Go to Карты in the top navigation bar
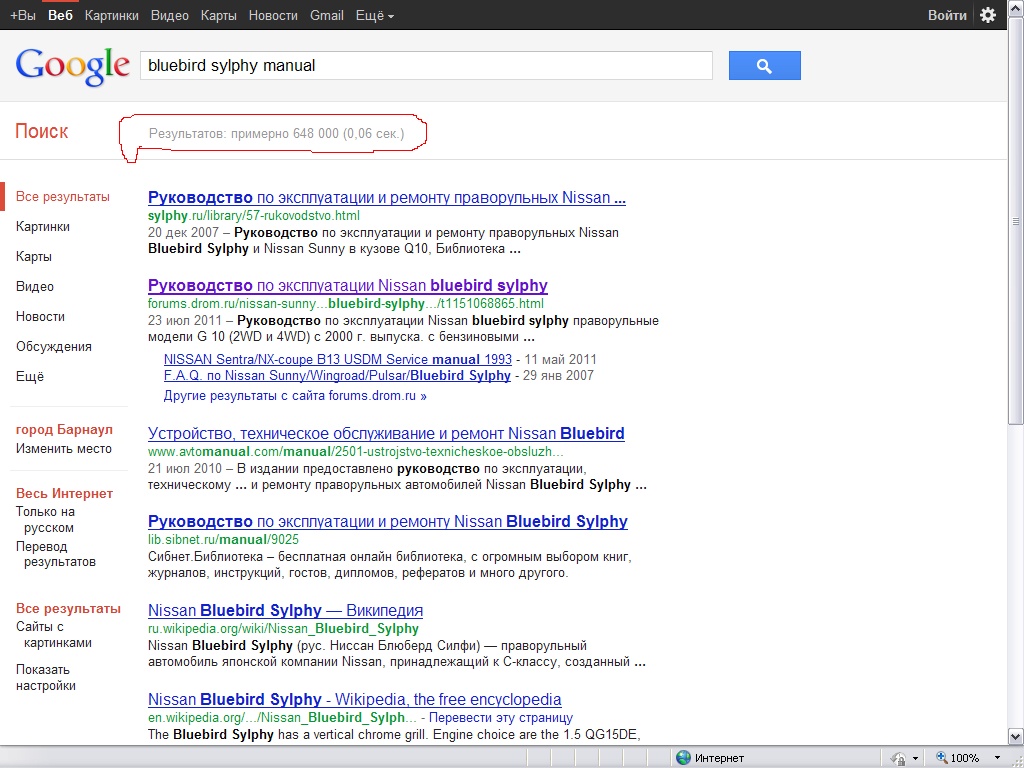Viewport: 1024px width, 768px height. [x=219, y=15]
